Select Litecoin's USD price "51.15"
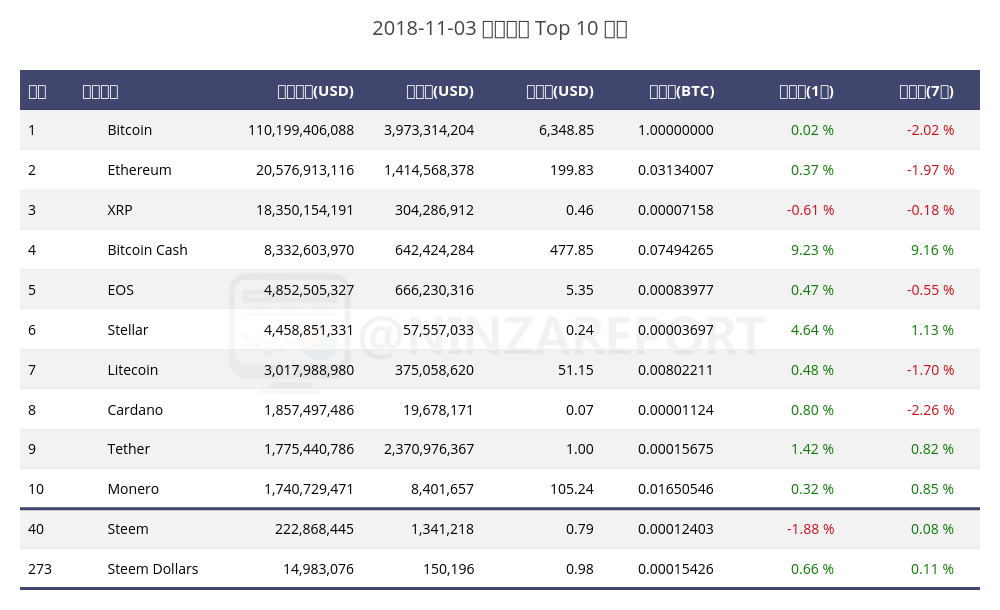This screenshot has width=1000, height=610. (x=575, y=370)
